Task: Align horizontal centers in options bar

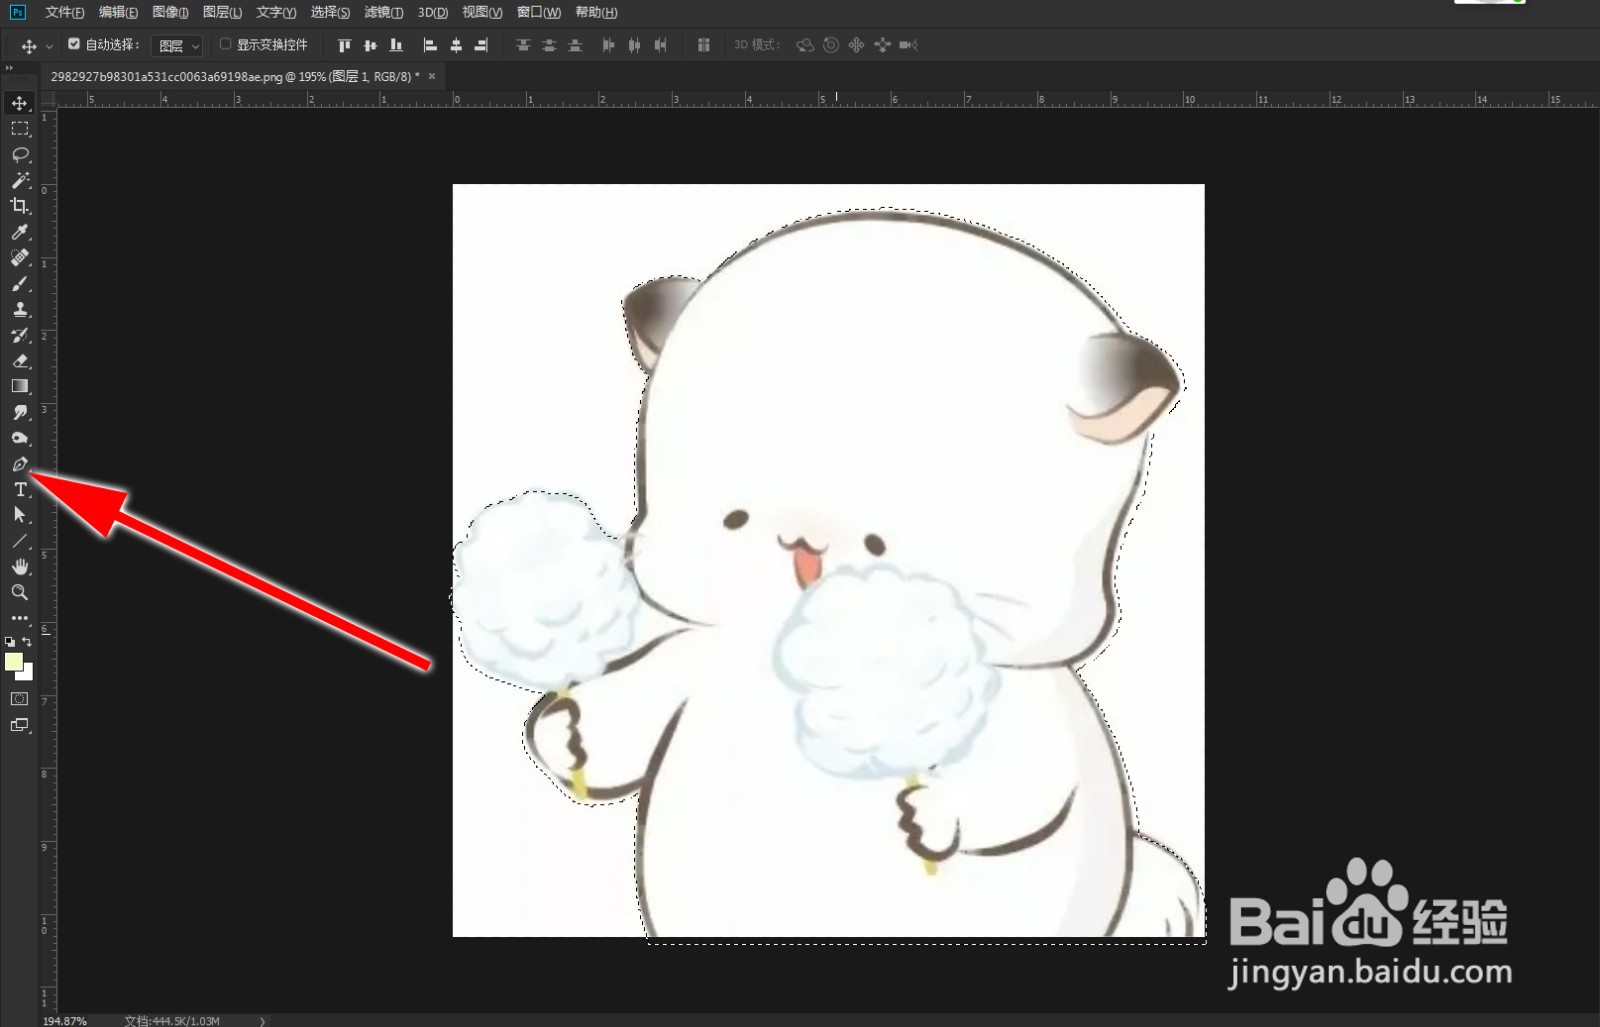Action: pos(456,45)
